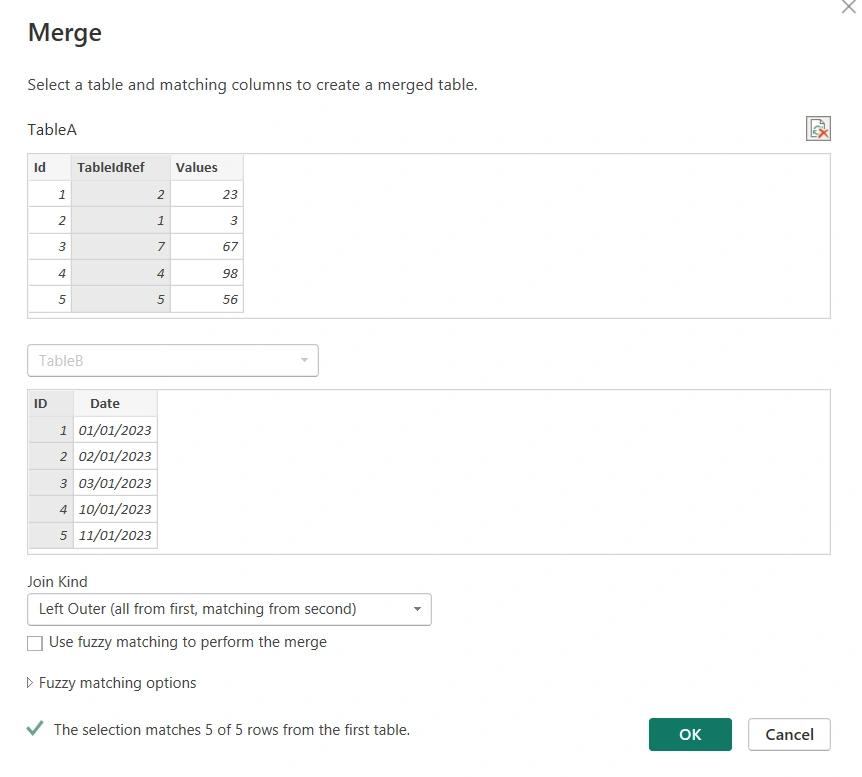862x777 pixels.
Task: Click the 10/01/2023 date cell
Action: [x=115, y=509]
